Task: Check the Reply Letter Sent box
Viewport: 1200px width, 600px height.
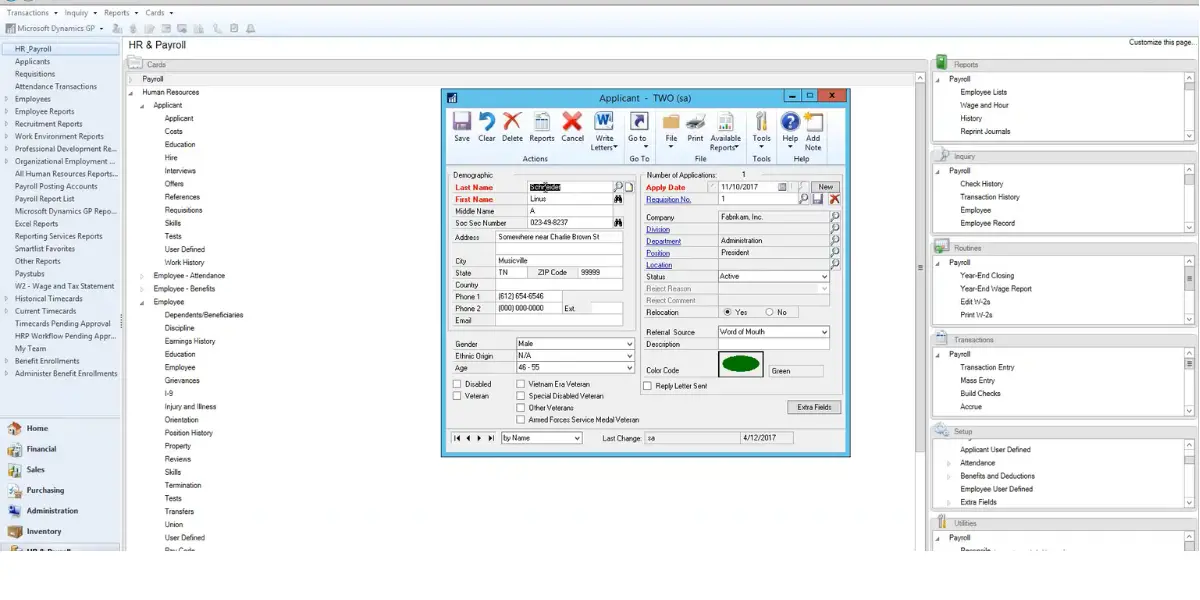Action: [648, 386]
